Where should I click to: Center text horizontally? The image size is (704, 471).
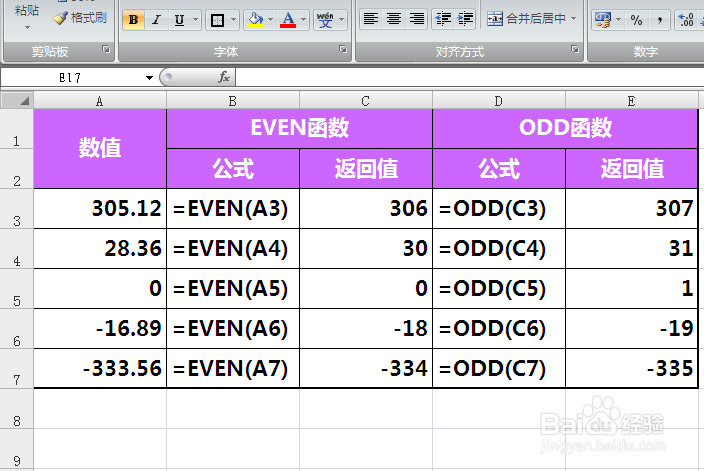point(394,19)
